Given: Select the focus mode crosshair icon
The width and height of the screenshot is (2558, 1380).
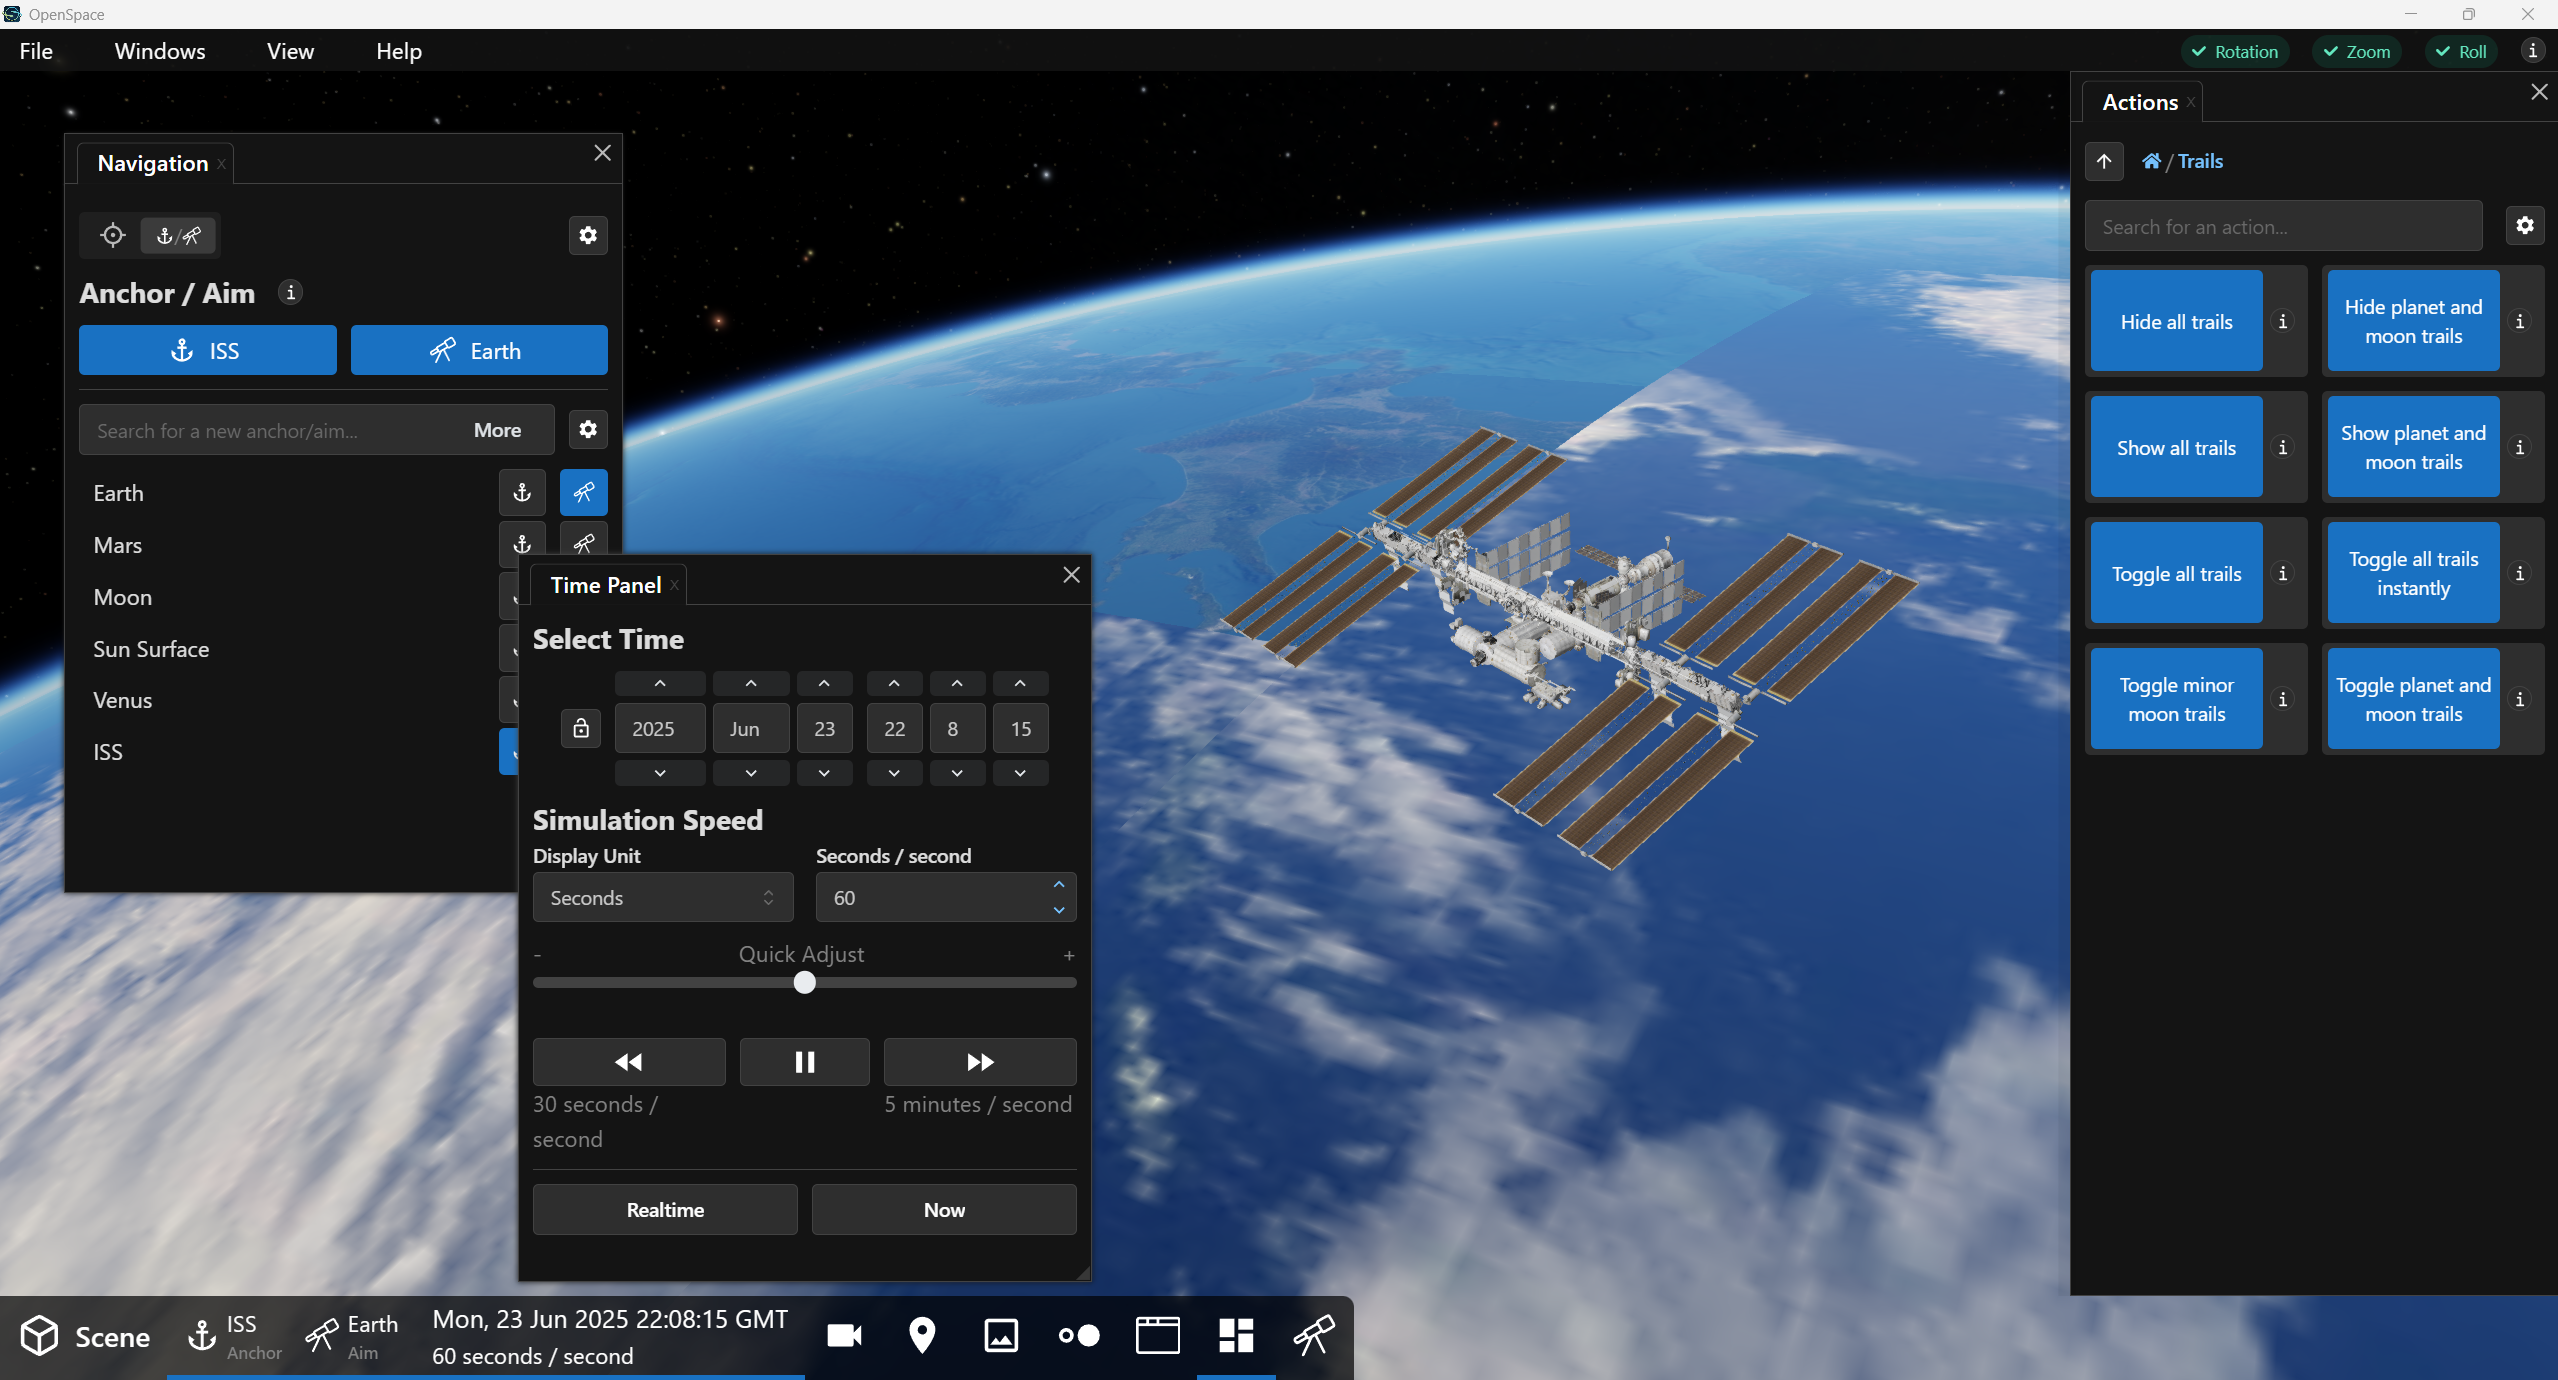Looking at the screenshot, I should point(113,235).
